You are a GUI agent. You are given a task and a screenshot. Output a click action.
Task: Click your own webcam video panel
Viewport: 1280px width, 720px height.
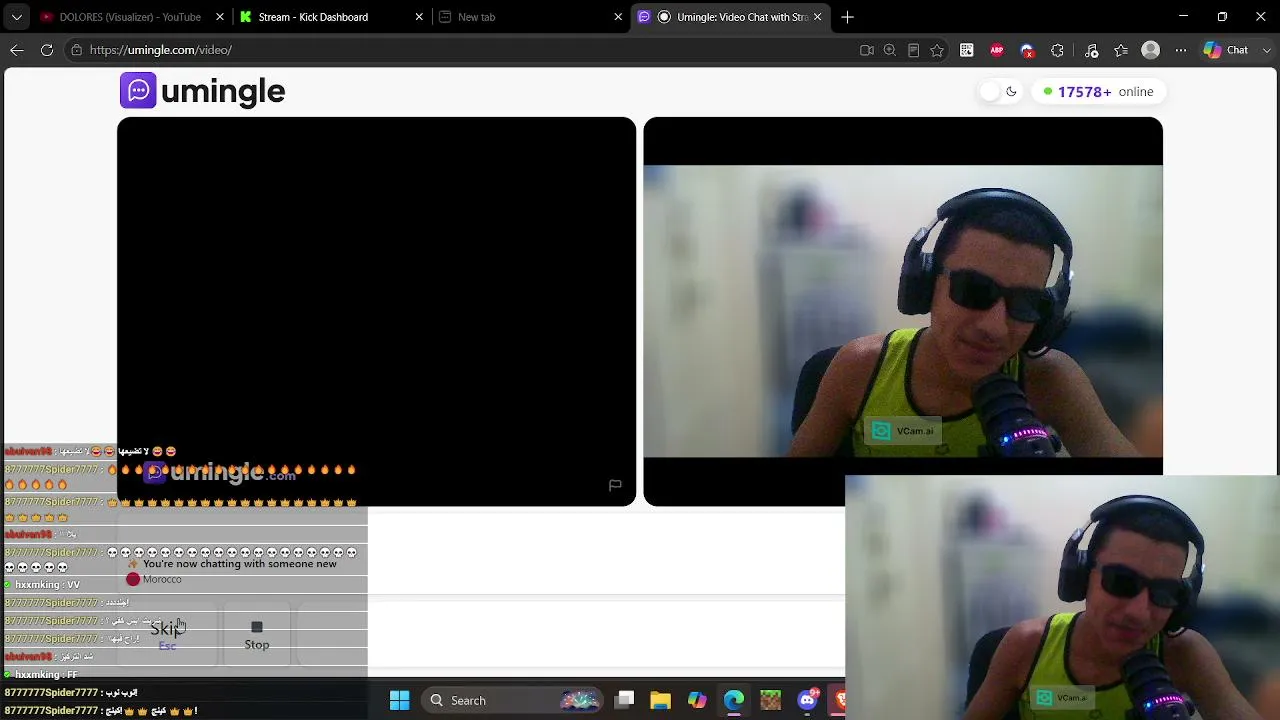903,311
